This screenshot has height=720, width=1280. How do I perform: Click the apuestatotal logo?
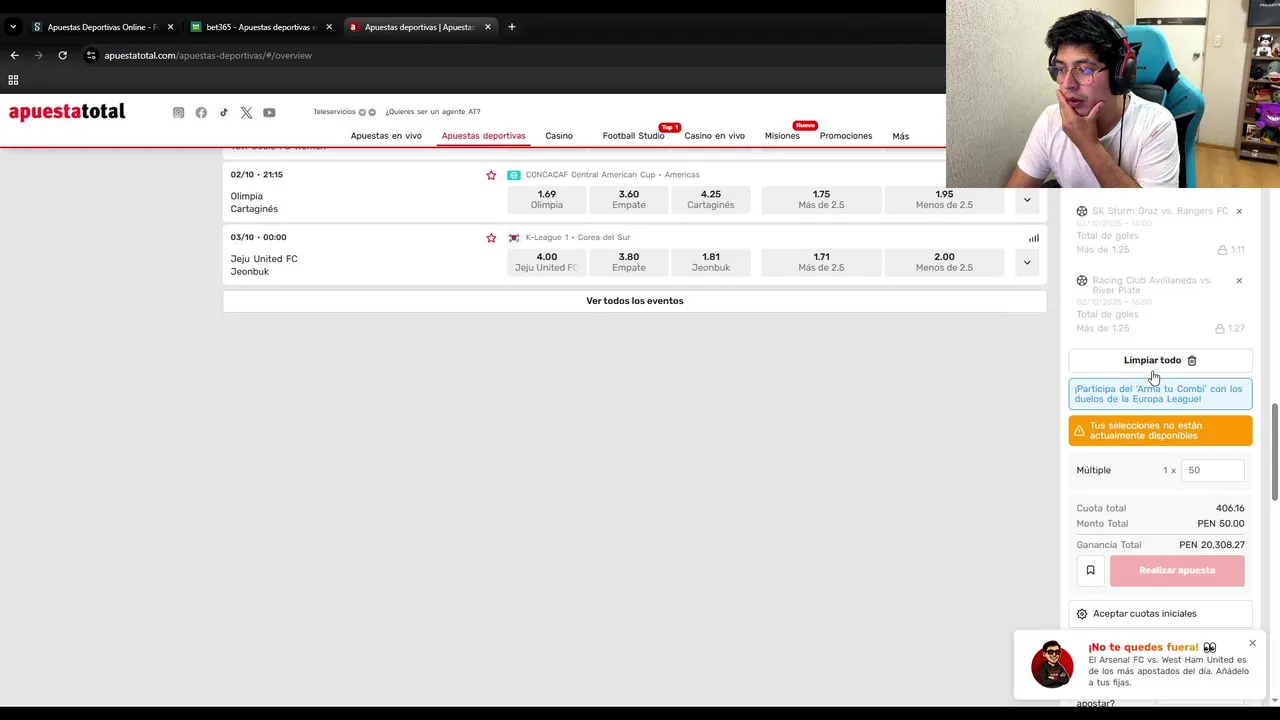click(x=67, y=112)
